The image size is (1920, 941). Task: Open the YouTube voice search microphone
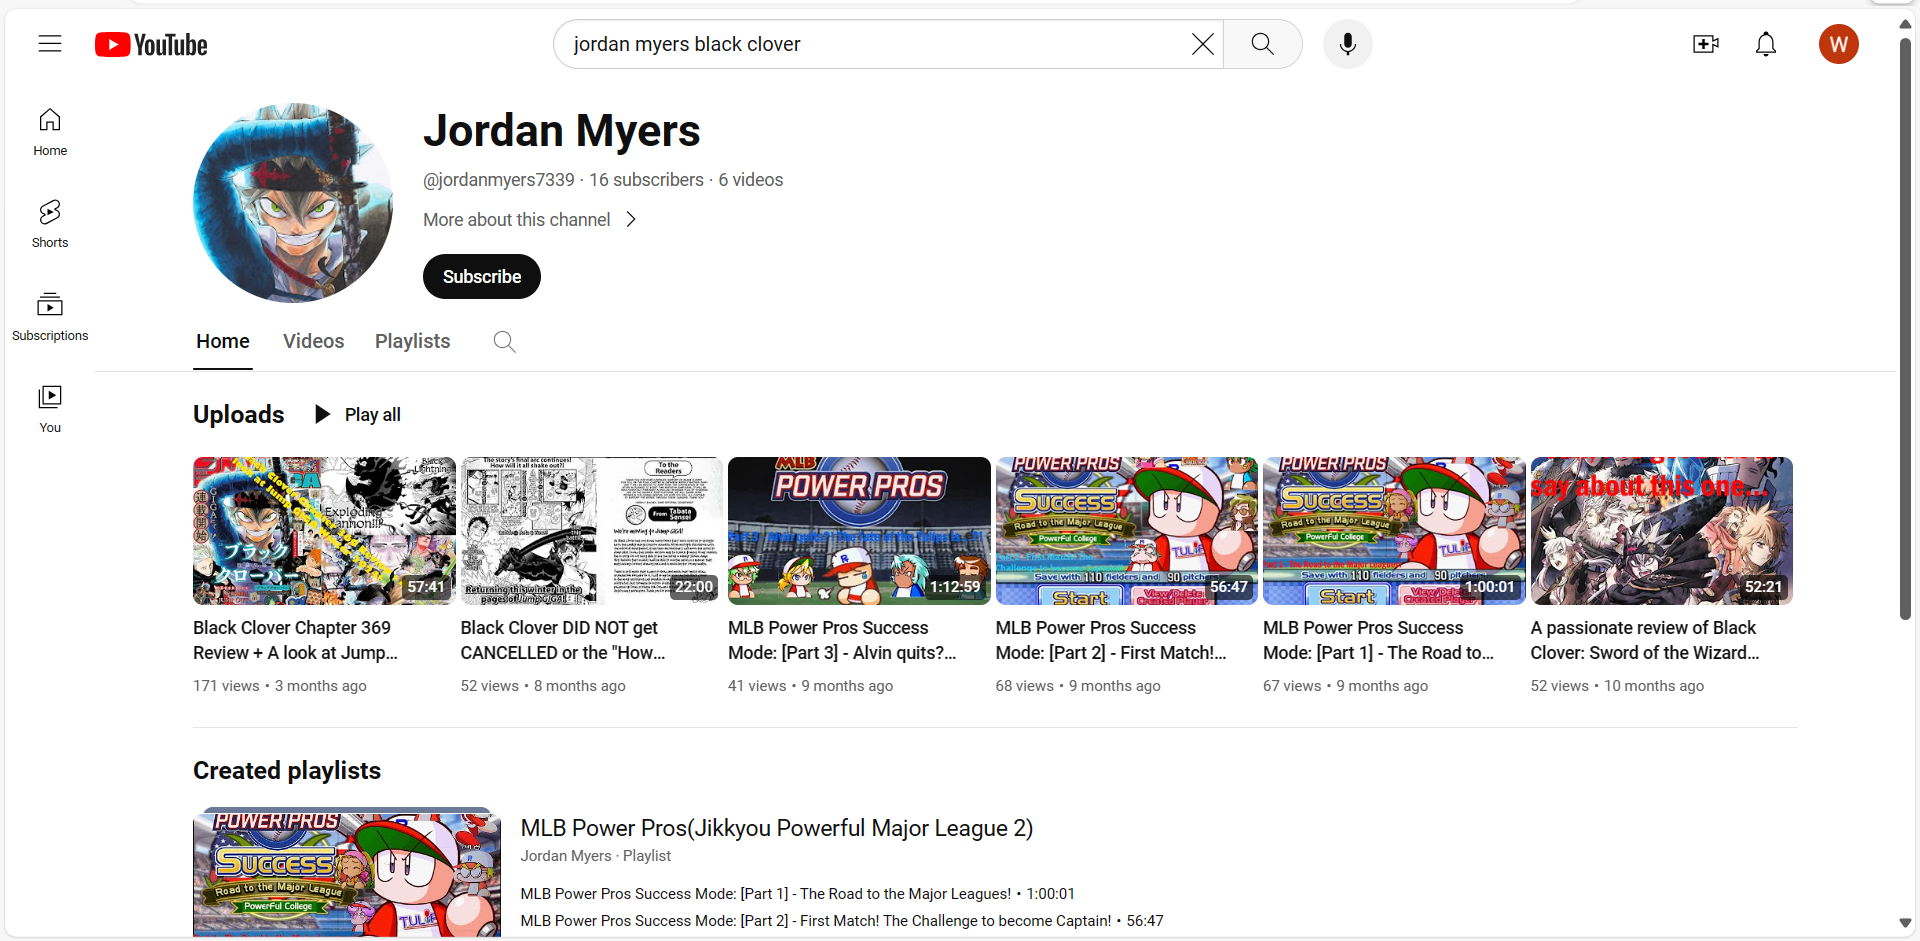(1347, 44)
